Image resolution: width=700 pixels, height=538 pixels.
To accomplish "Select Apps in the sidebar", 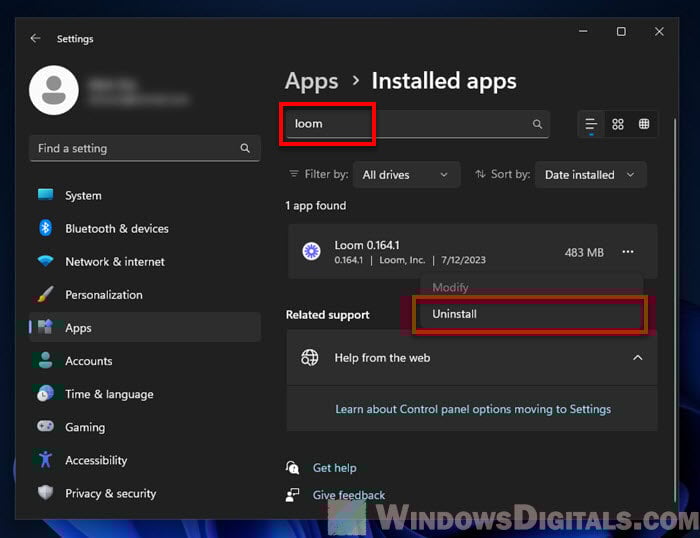I will [x=145, y=328].
